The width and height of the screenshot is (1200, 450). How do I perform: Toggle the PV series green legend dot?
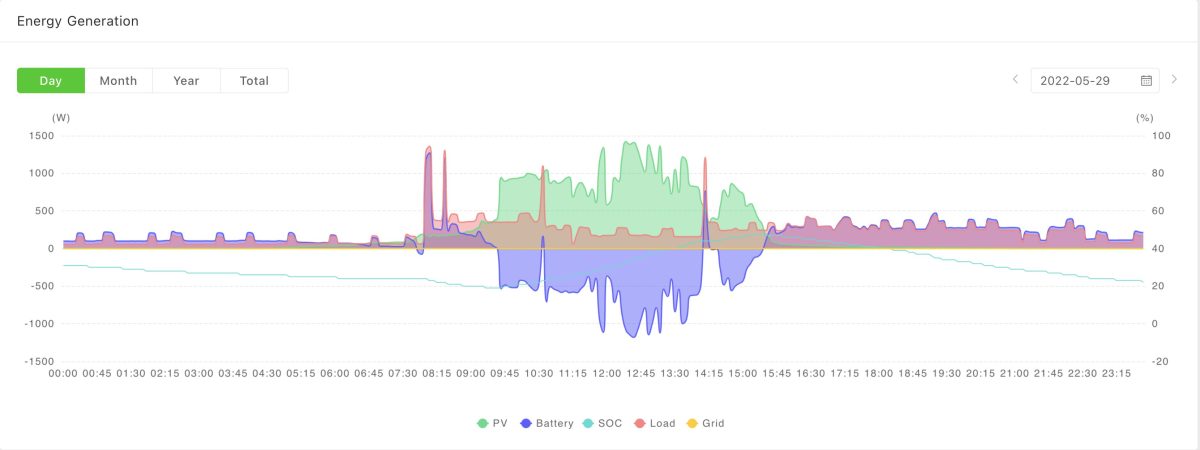[483, 424]
